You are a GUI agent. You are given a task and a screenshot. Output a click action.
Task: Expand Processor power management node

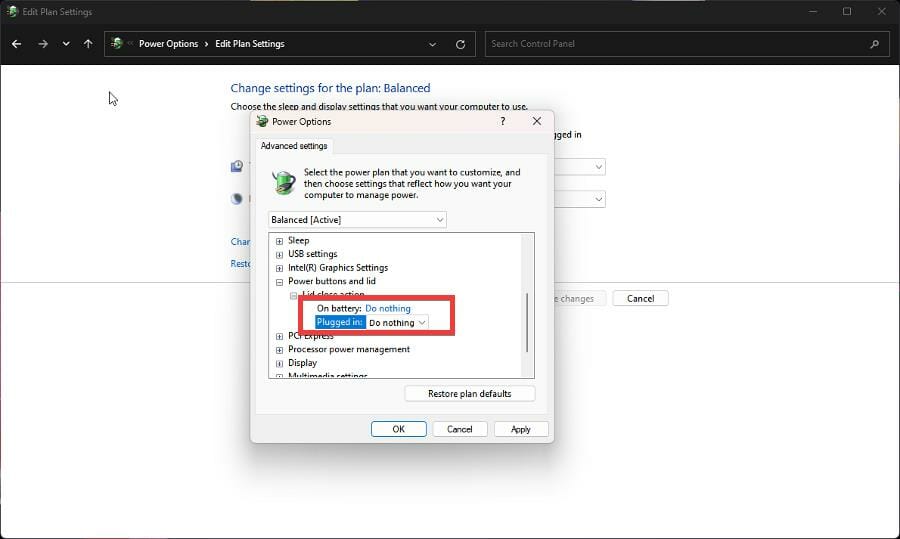(280, 350)
